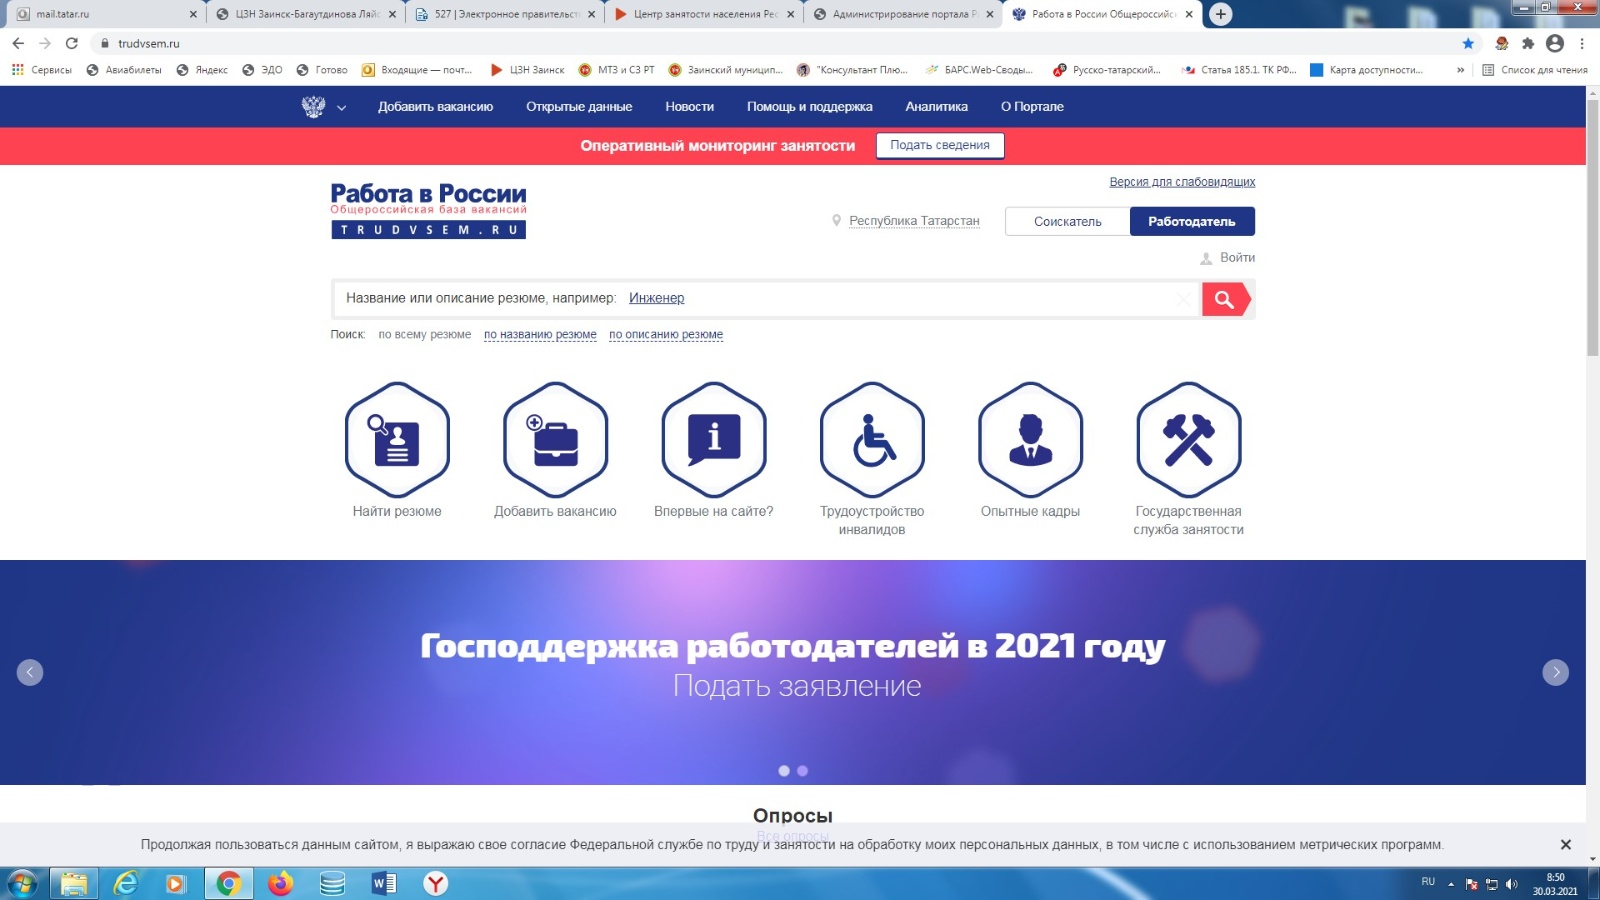Screen dimensions: 1600x900
Task: Open Государственная служба занятости hammers icon
Action: pos(1188,440)
